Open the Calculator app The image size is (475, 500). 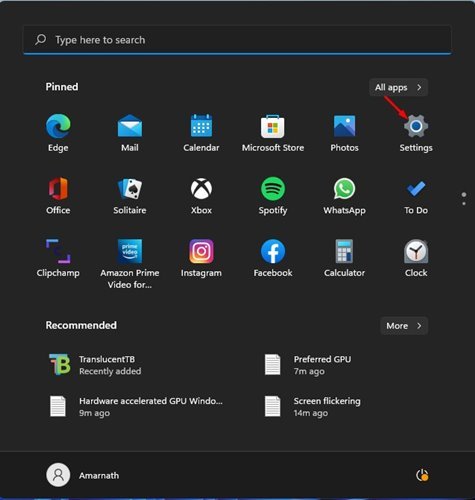pyautogui.click(x=344, y=258)
